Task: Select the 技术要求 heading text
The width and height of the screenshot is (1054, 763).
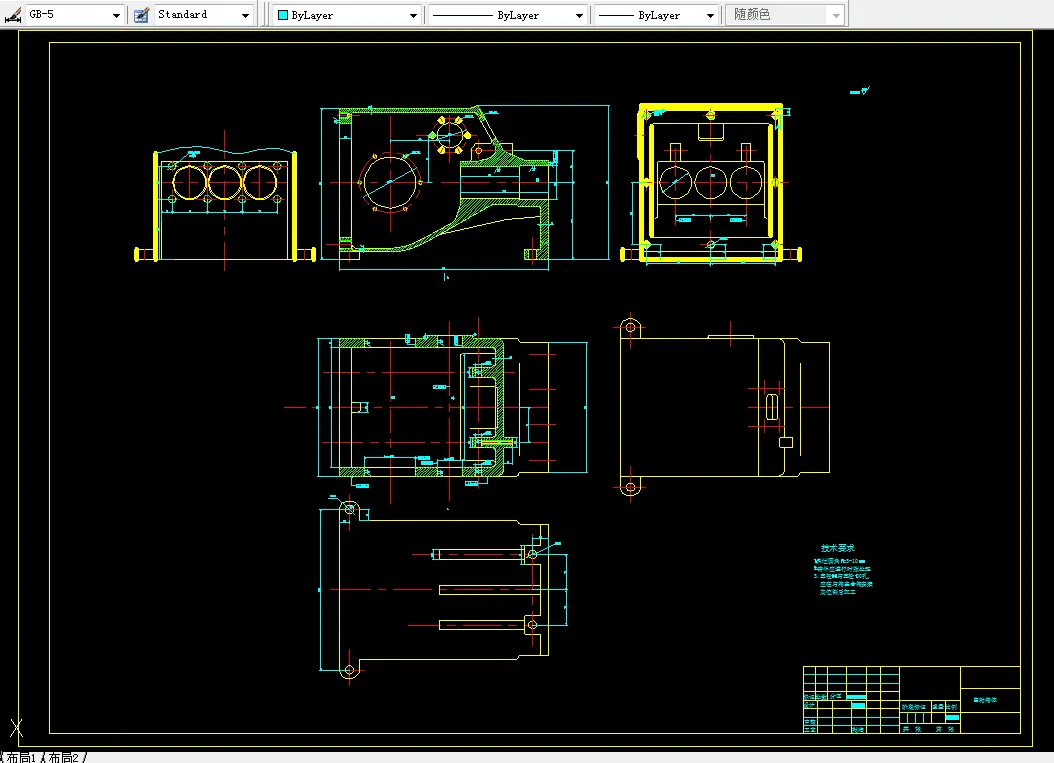Action: (838, 548)
